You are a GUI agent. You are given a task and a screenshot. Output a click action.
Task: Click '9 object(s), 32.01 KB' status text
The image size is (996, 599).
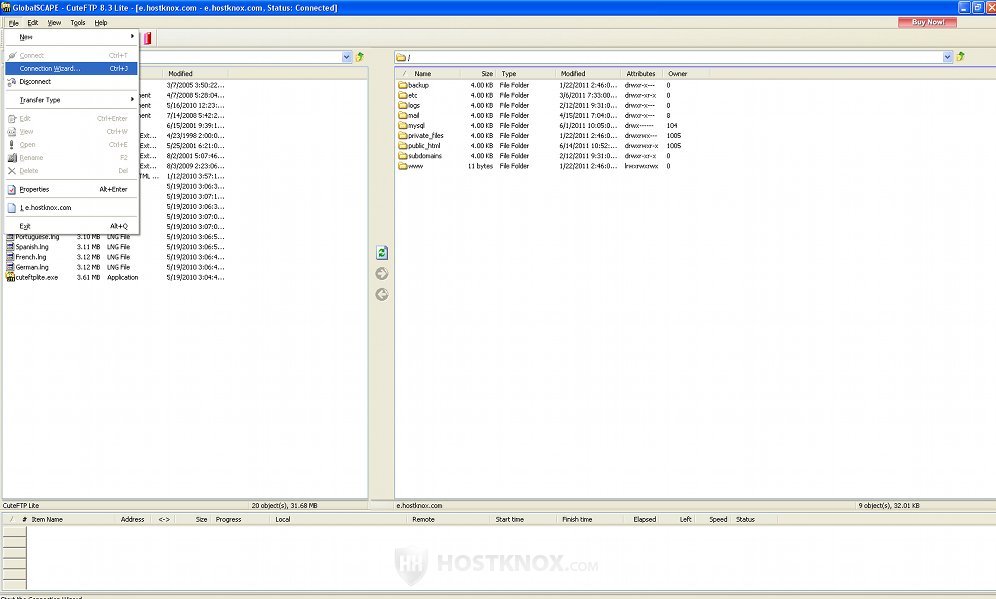coord(889,506)
